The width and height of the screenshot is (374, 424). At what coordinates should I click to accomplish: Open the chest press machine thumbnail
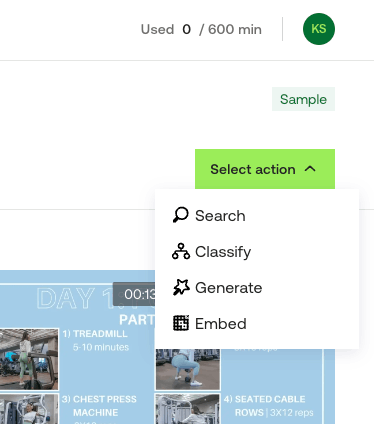[x=29, y=409]
